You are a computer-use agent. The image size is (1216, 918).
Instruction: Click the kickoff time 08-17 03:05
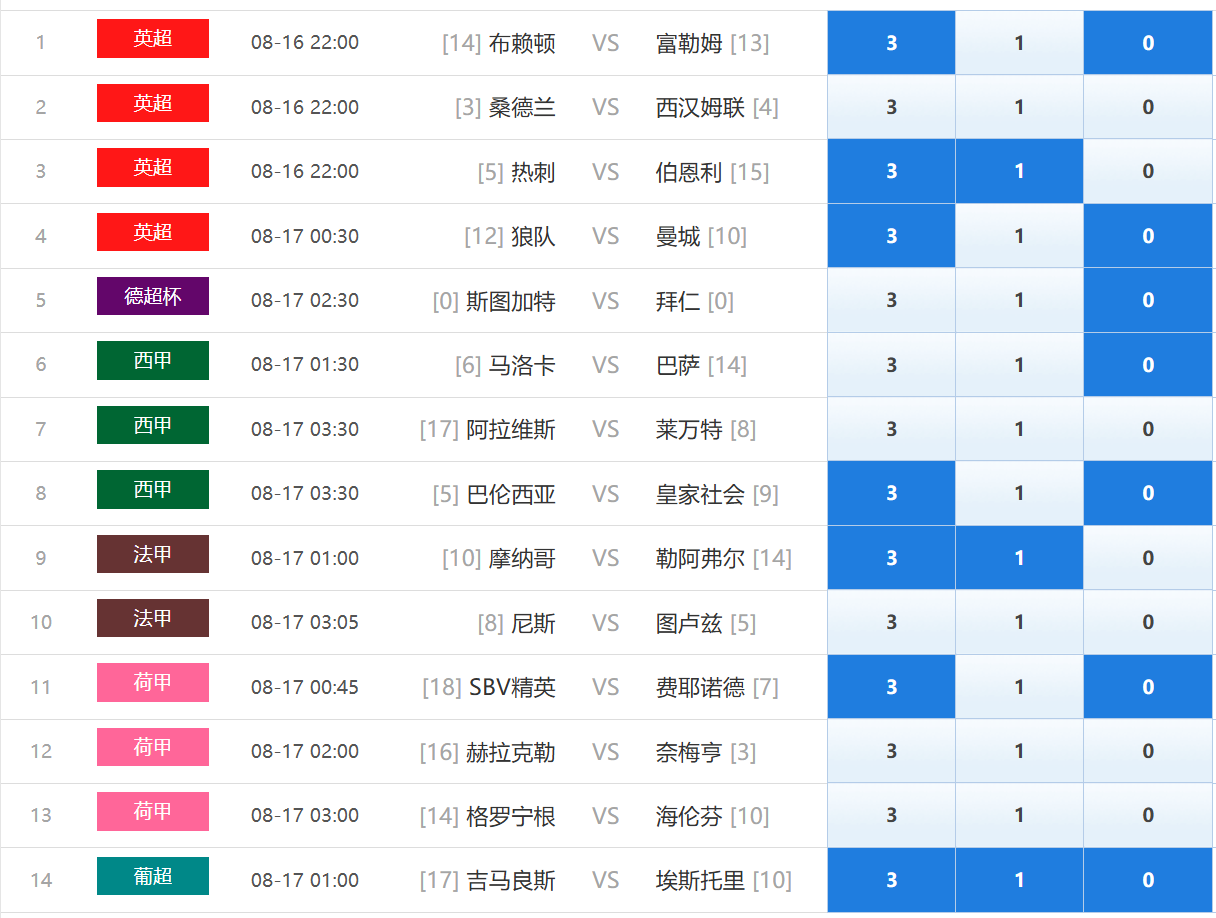tap(305, 622)
